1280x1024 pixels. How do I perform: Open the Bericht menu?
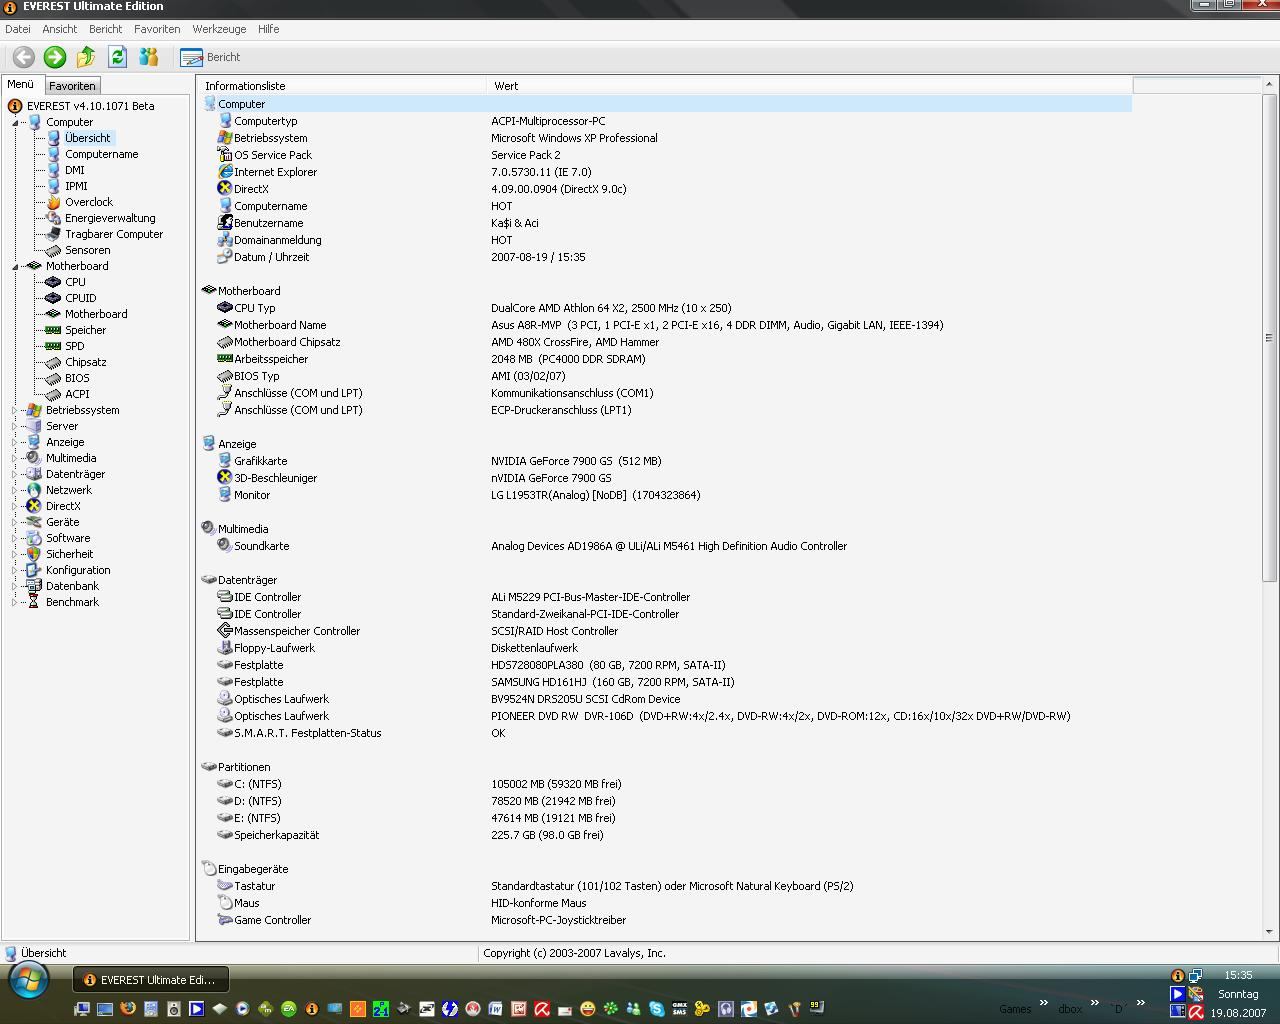pyautogui.click(x=105, y=29)
